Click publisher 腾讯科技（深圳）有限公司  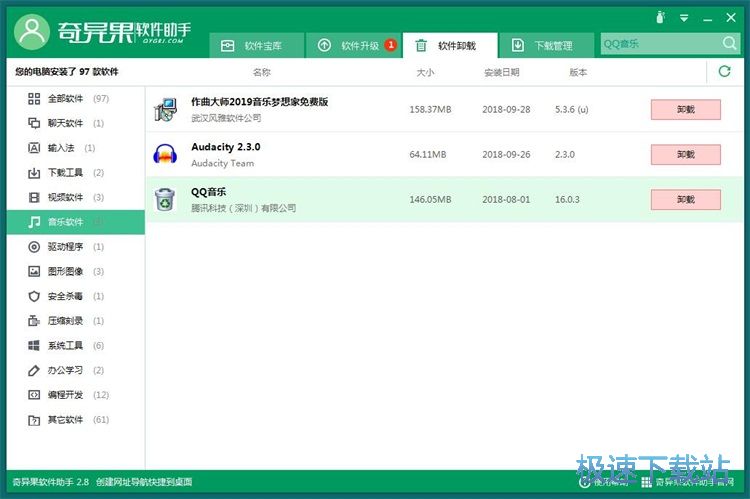coord(243,208)
